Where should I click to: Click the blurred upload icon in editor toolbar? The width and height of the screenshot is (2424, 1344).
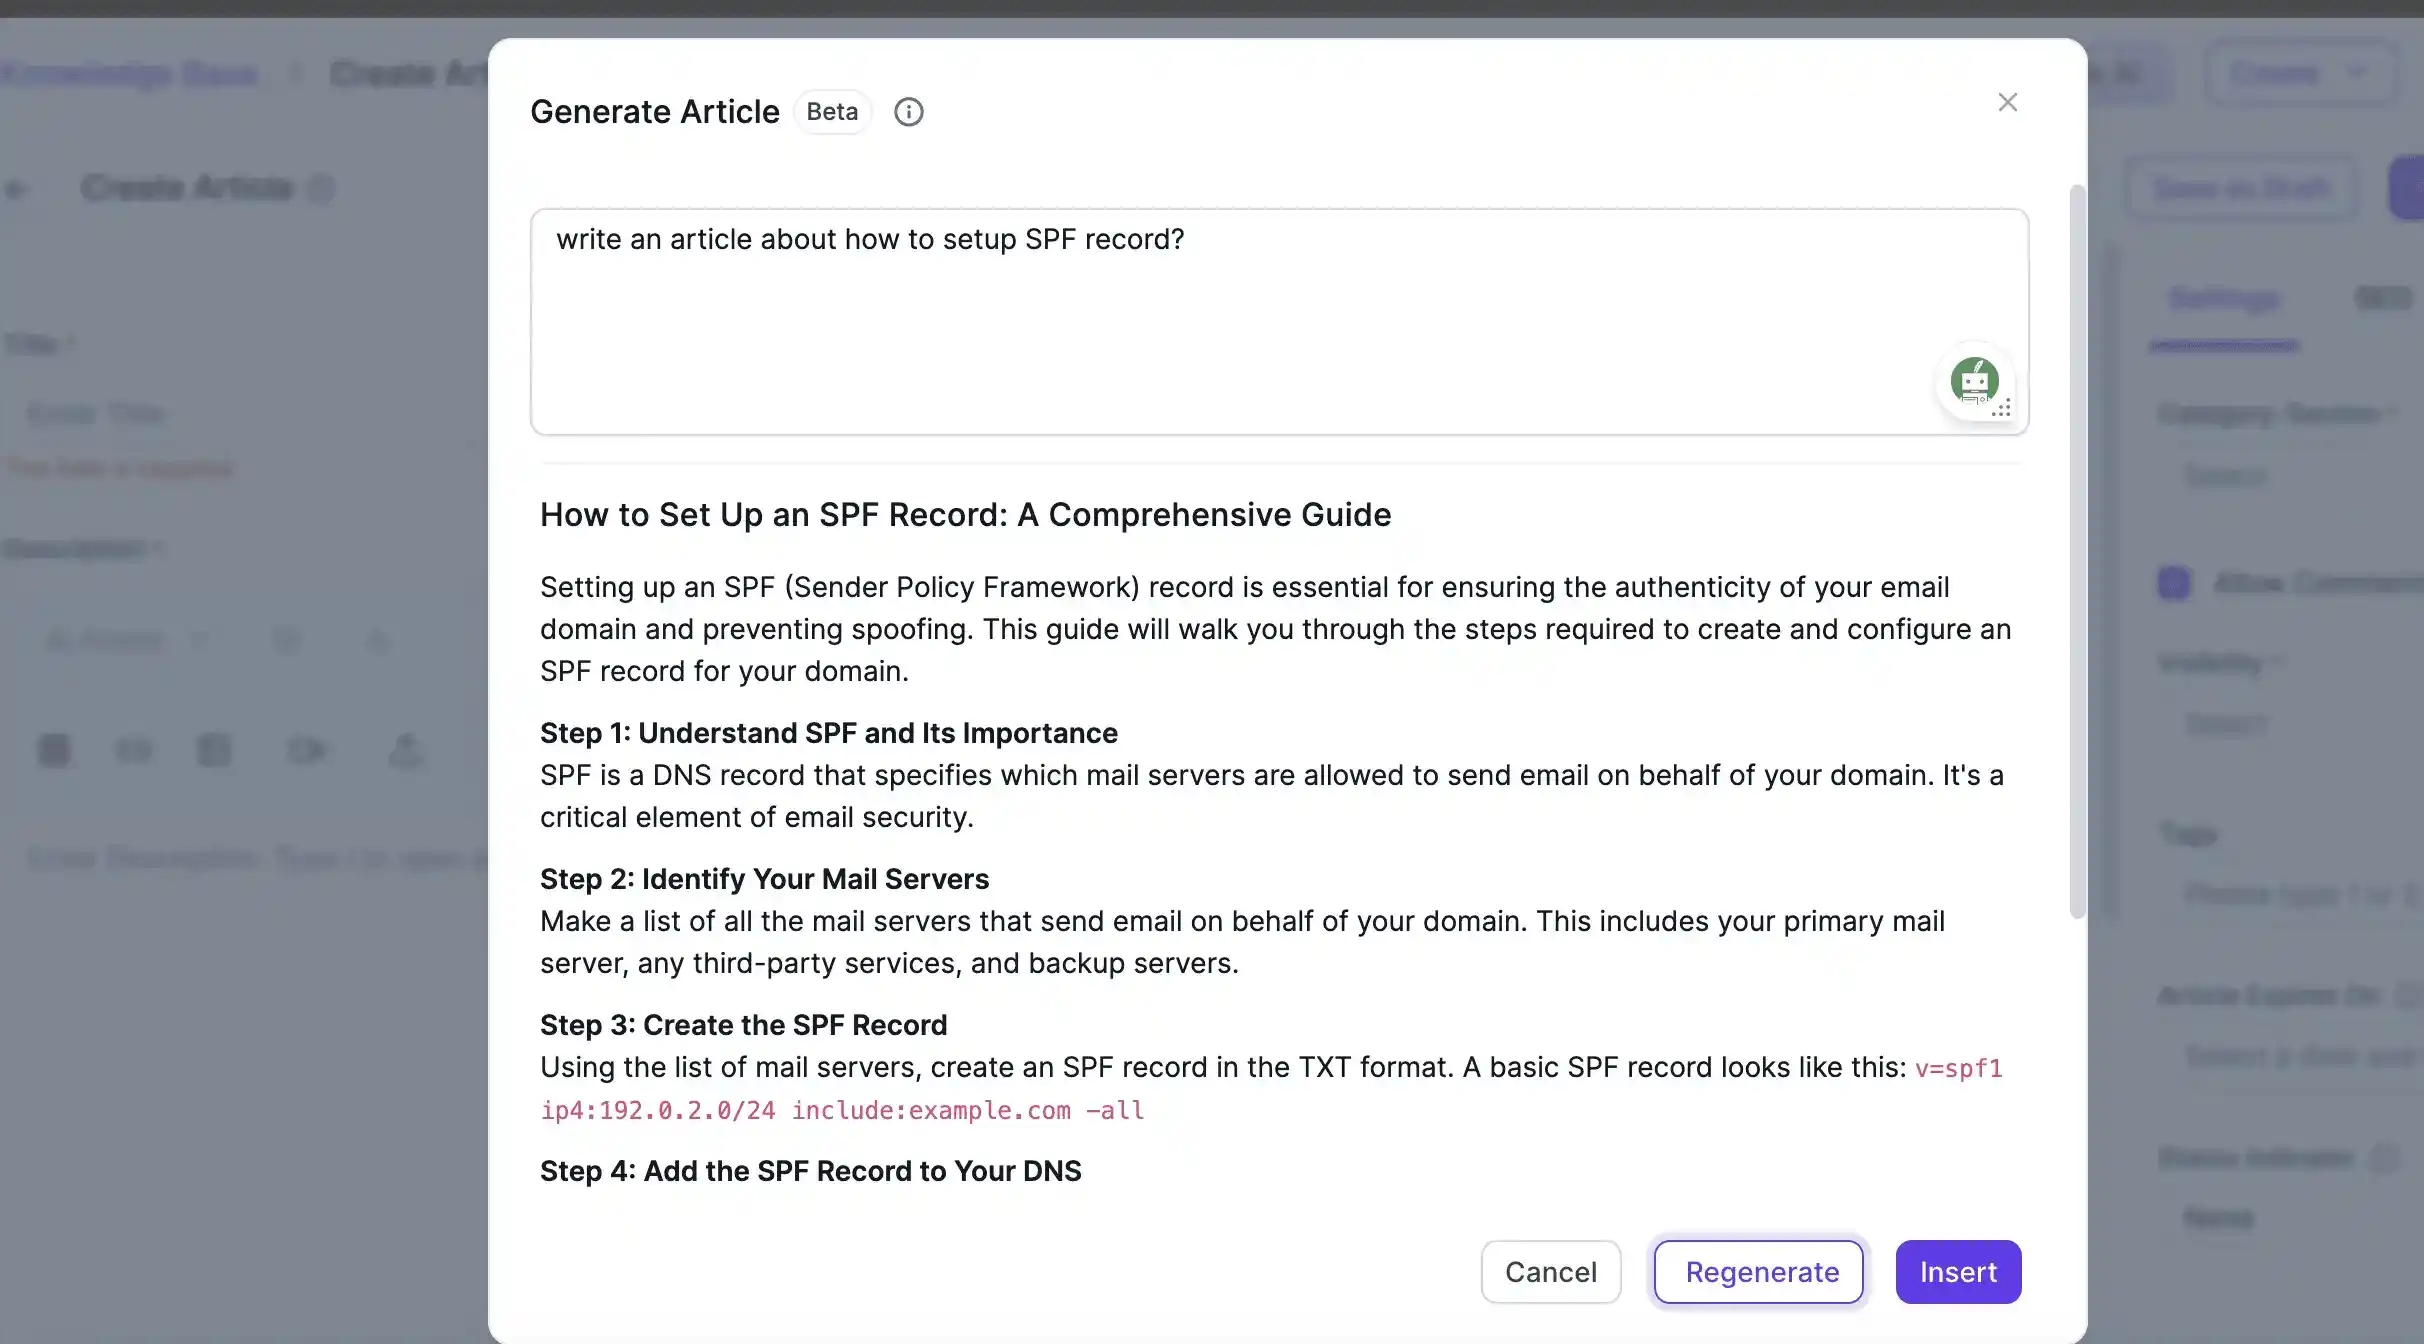(x=405, y=750)
